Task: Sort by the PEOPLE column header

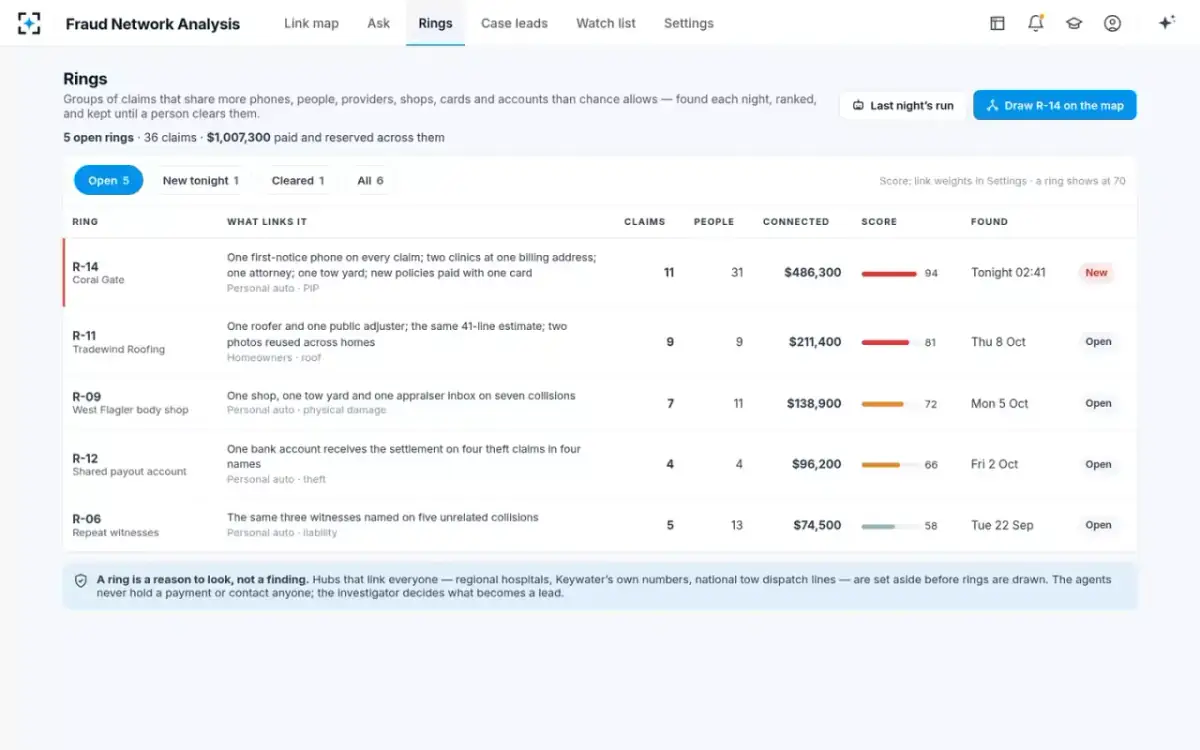Action: pyautogui.click(x=714, y=222)
